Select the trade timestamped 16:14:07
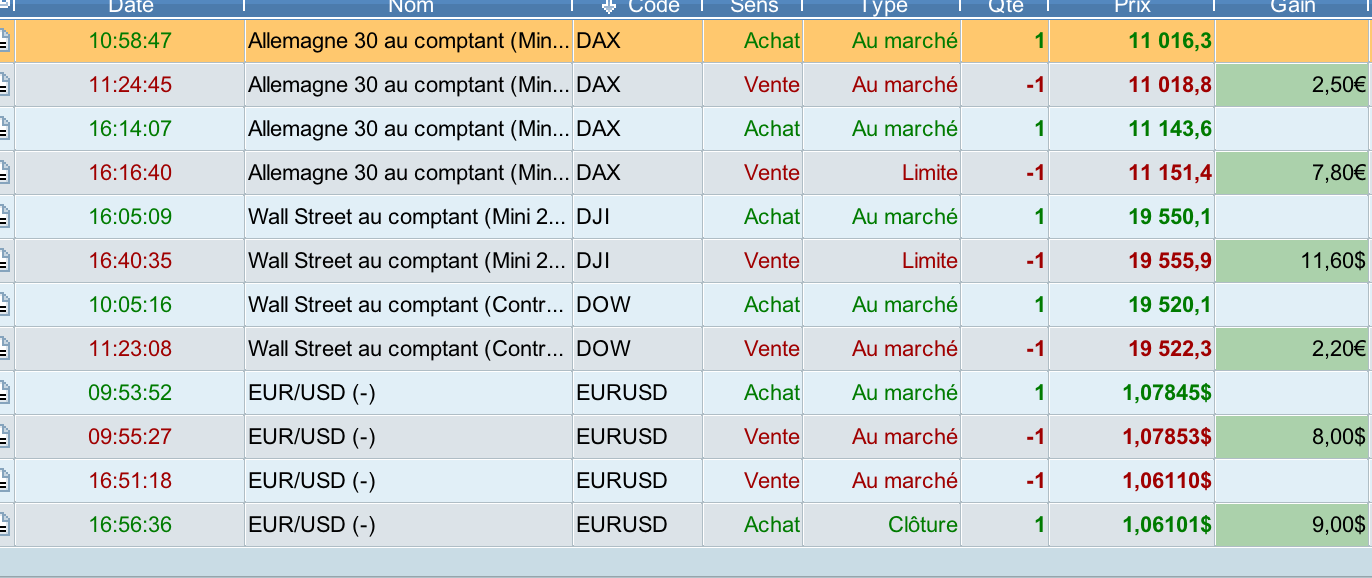The height and width of the screenshot is (578, 1372). pyautogui.click(x=686, y=129)
